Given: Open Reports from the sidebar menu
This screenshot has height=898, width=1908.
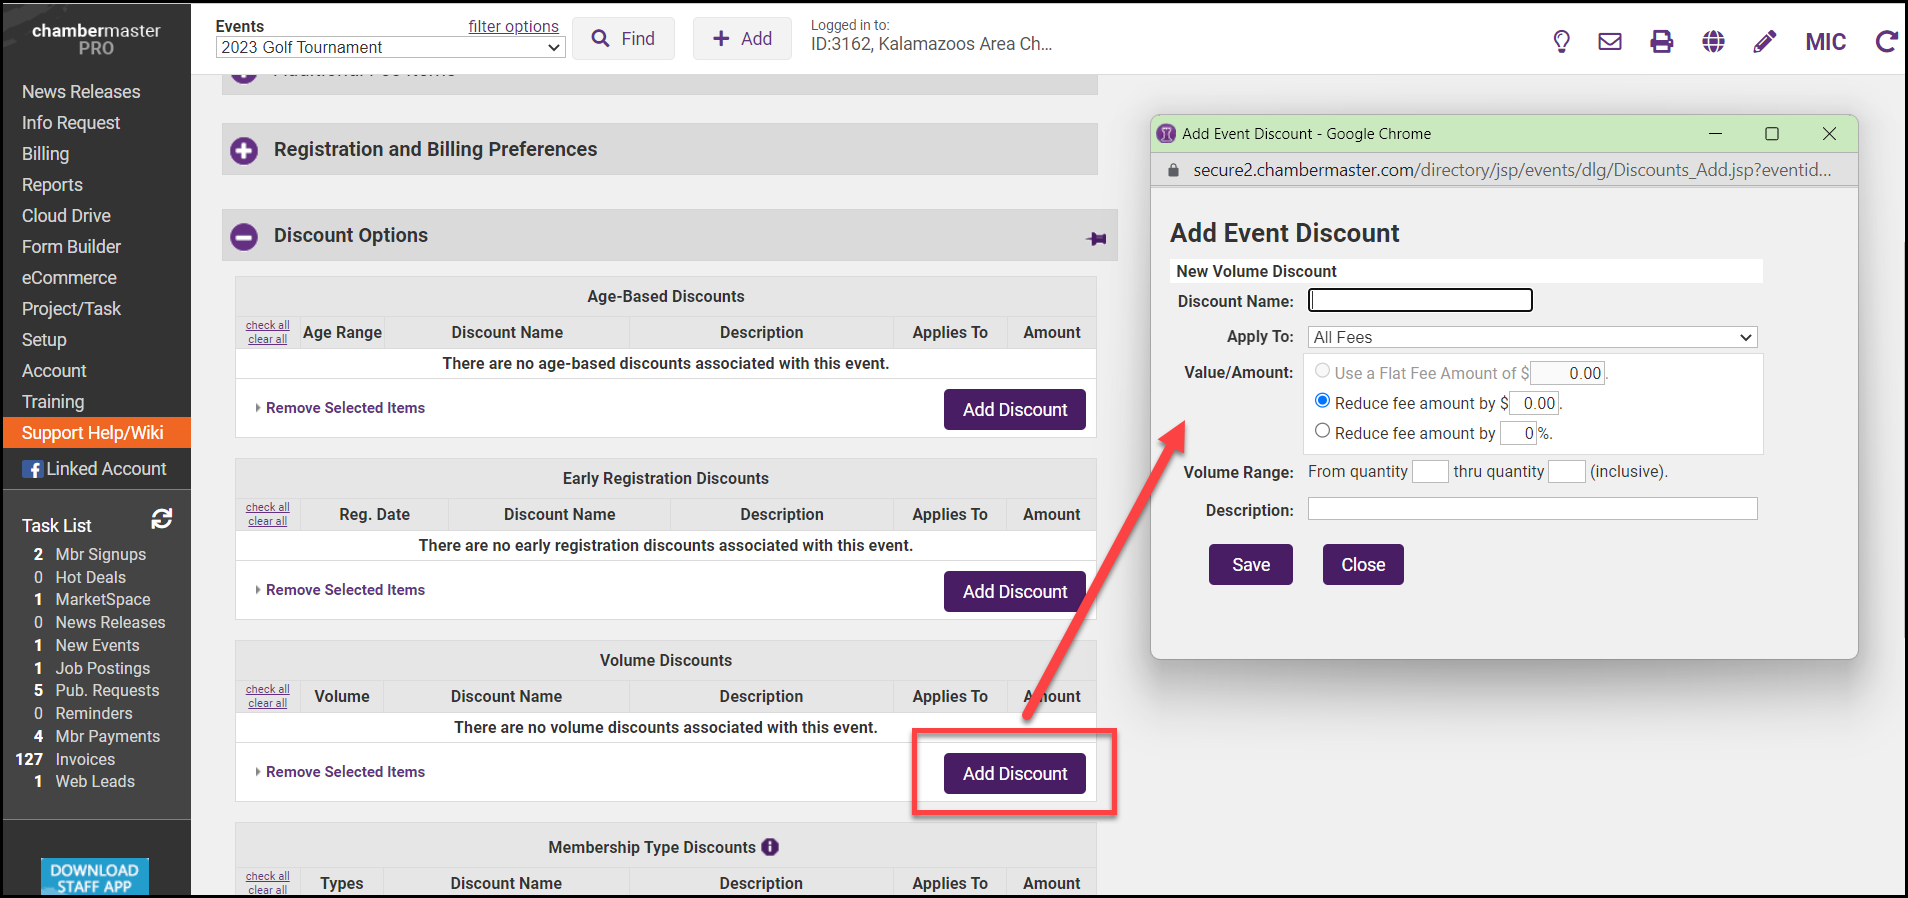Looking at the screenshot, I should [52, 185].
